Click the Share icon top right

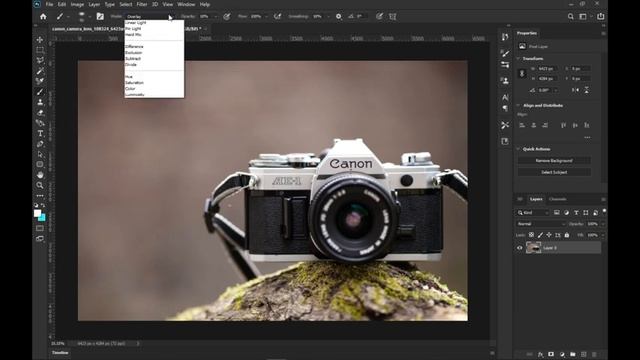(600, 16)
